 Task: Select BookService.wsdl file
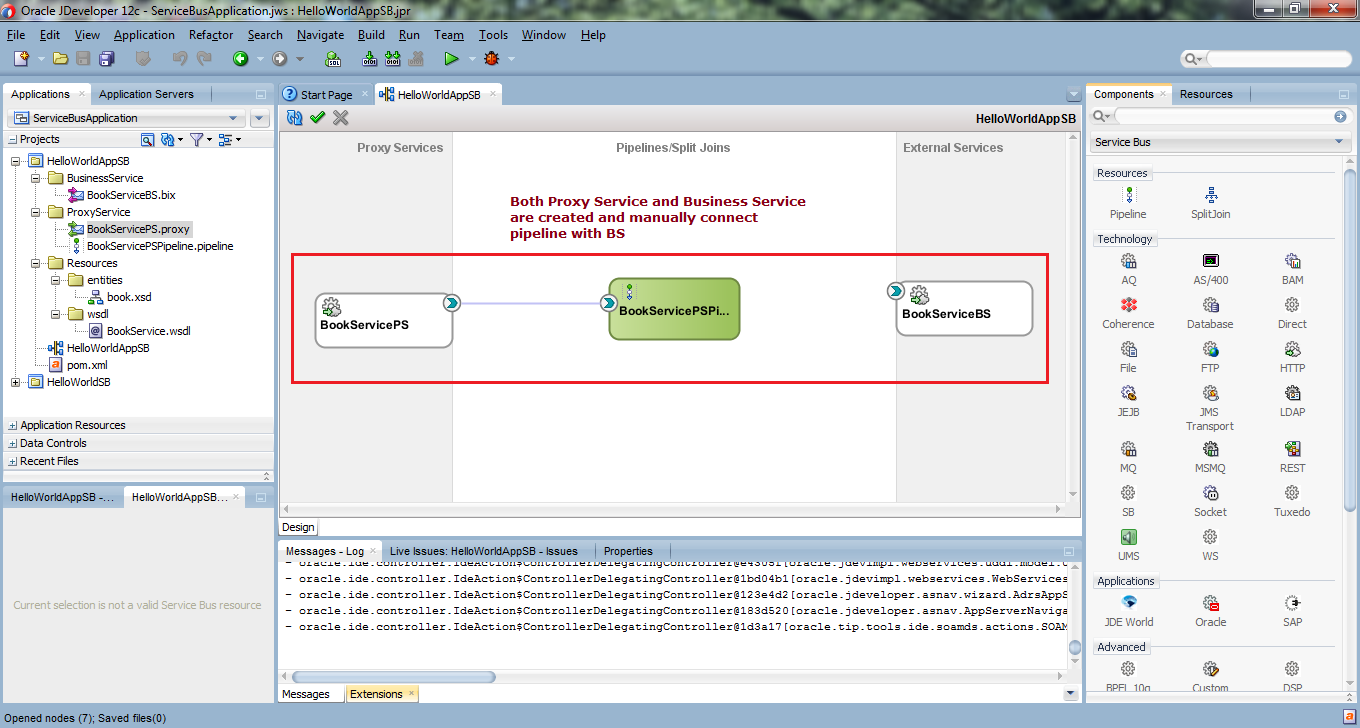[x=148, y=331]
